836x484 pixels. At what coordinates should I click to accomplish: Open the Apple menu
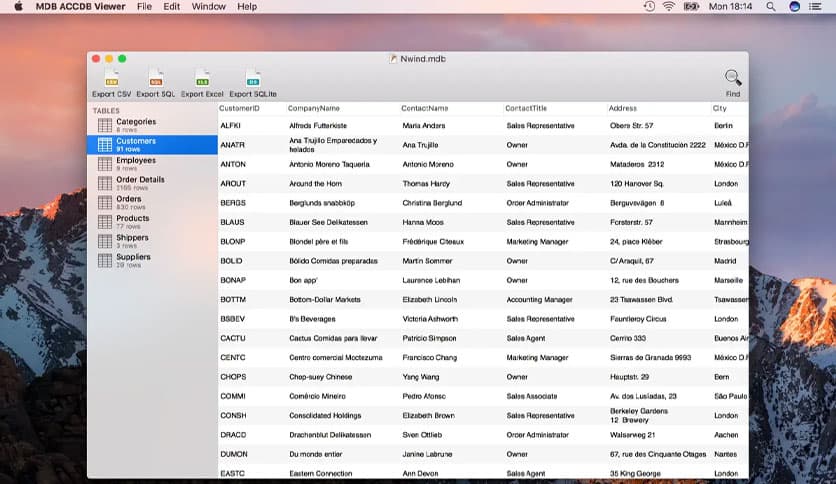(x=18, y=6)
